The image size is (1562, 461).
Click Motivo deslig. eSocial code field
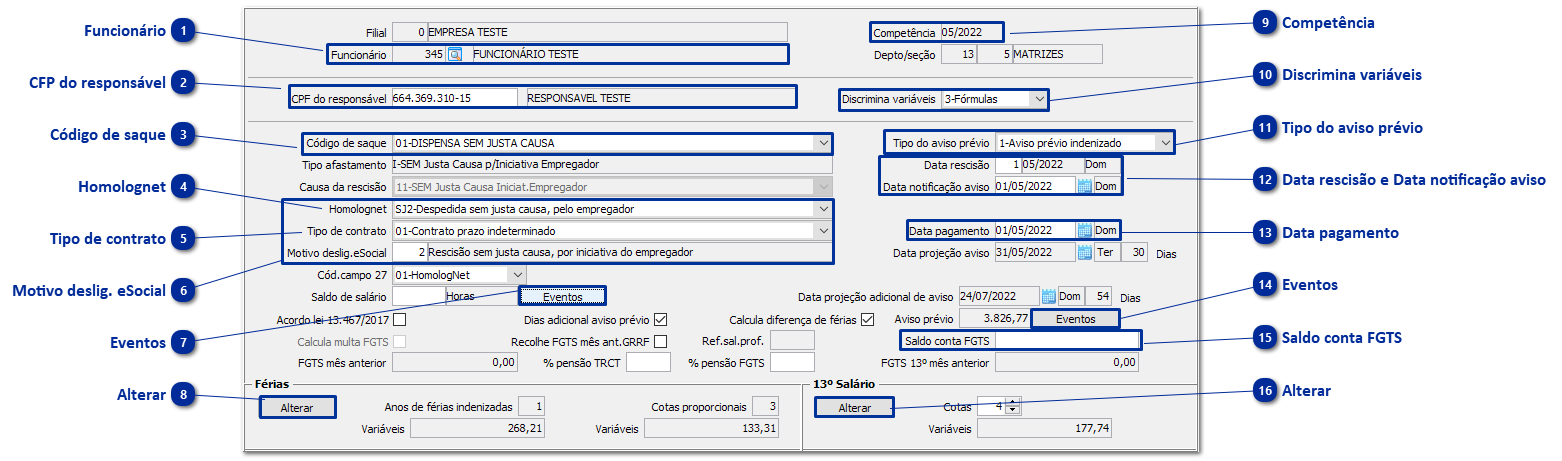410,252
